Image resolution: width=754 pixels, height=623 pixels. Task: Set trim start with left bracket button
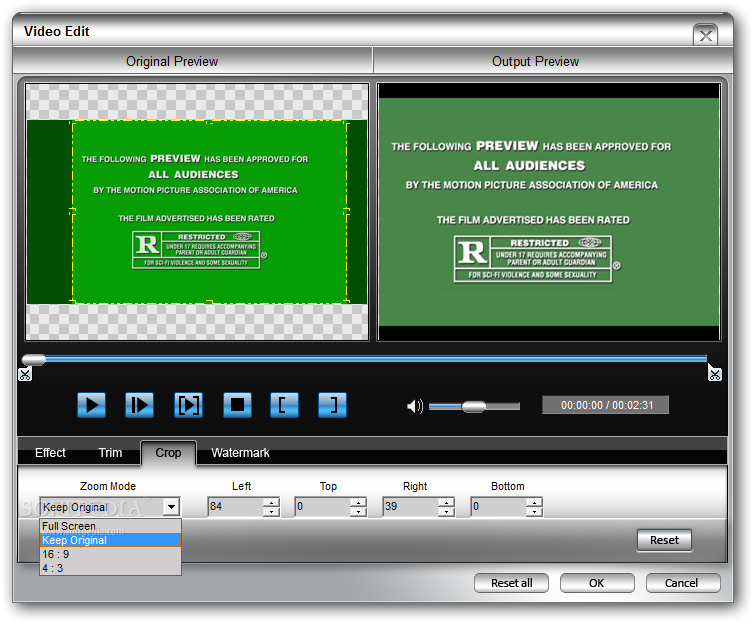pos(284,405)
